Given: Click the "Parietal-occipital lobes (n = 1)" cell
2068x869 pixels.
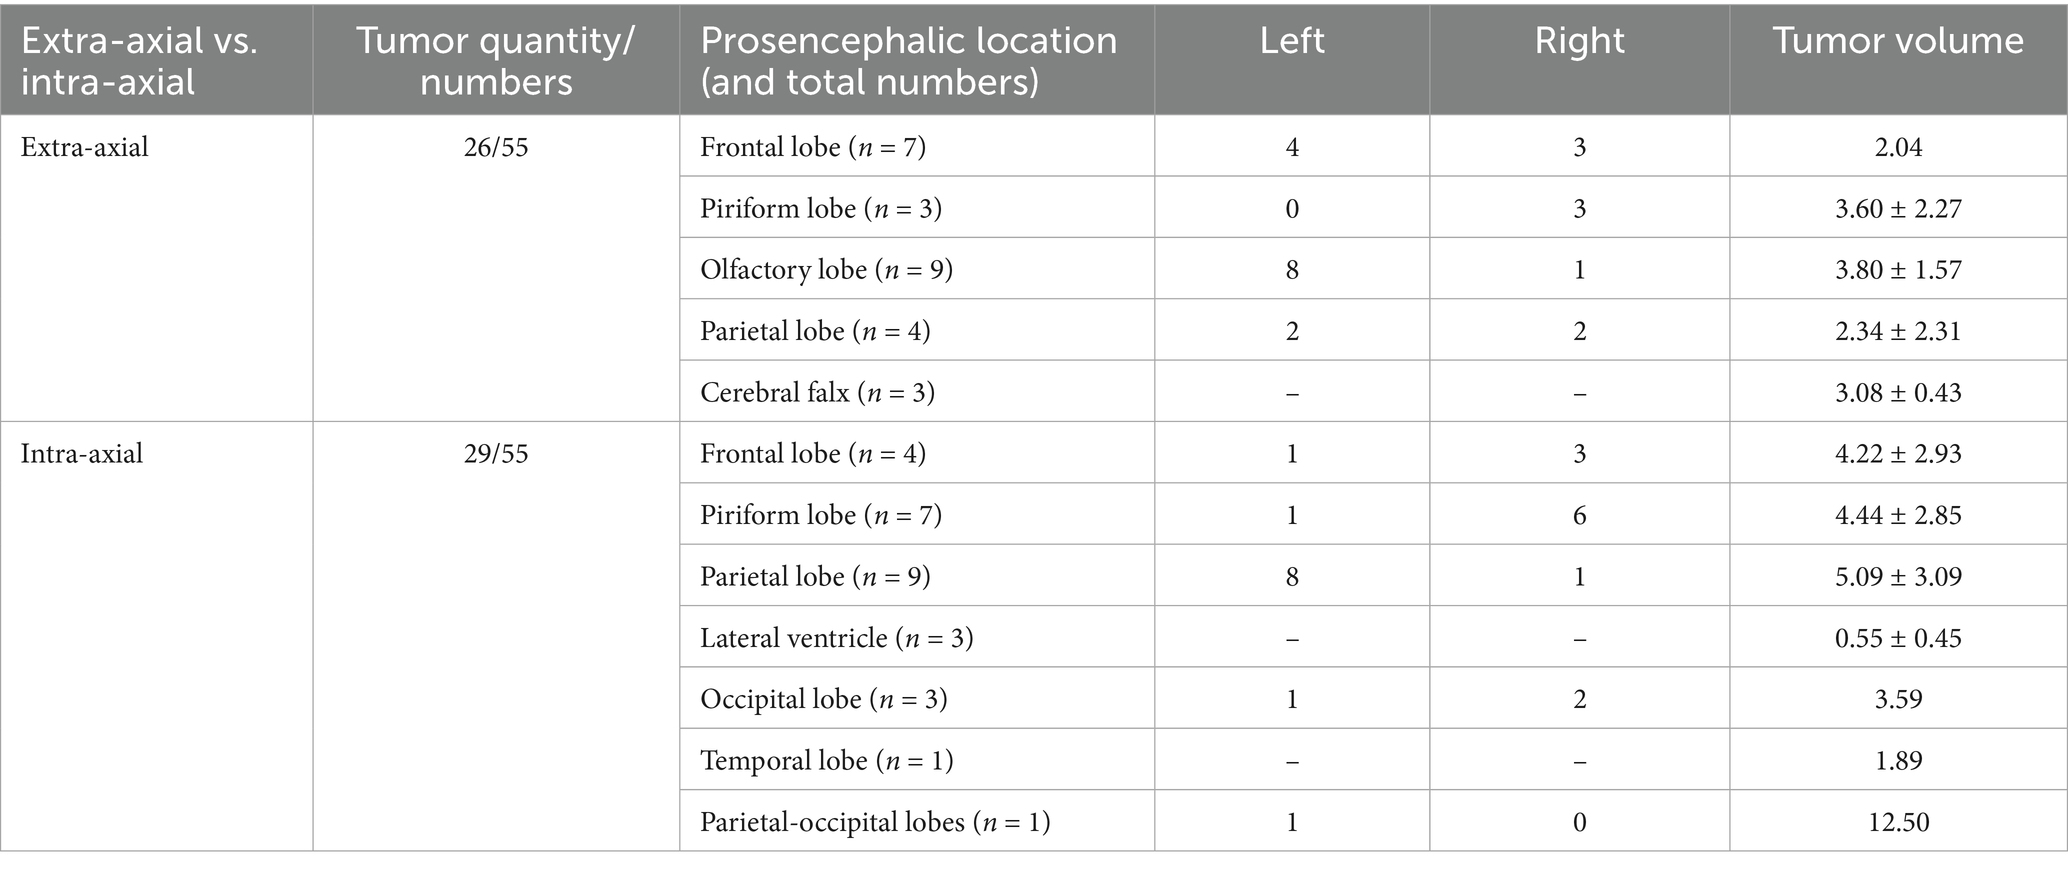Looking at the screenshot, I should pyautogui.click(x=875, y=822).
